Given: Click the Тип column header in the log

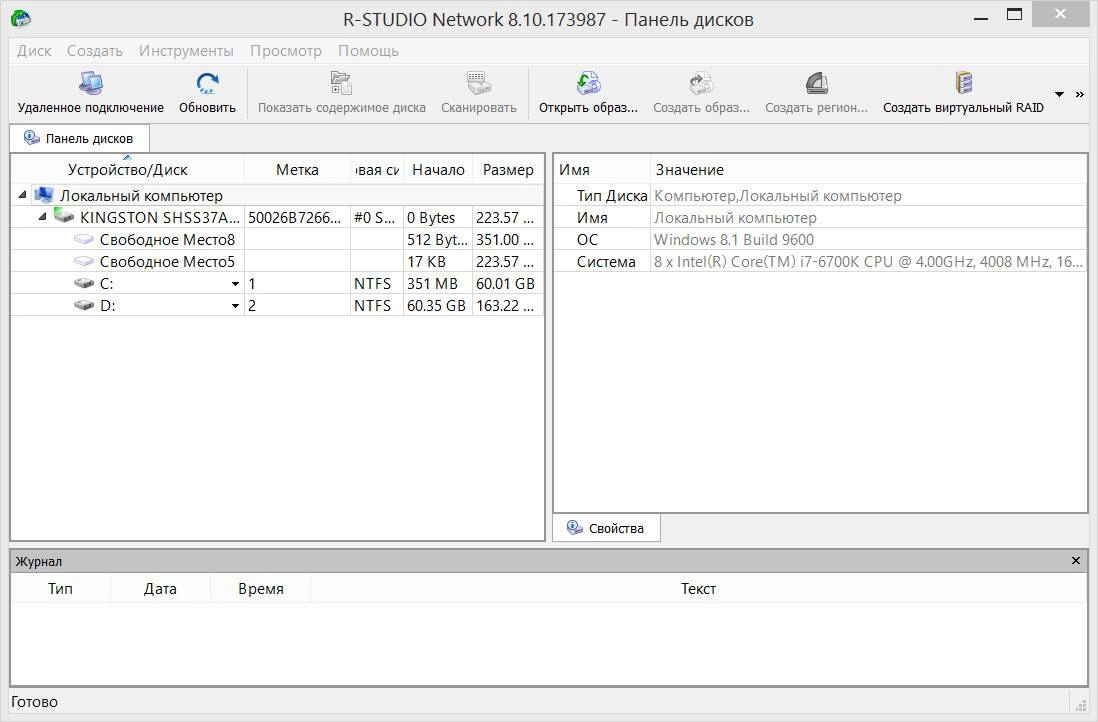Looking at the screenshot, I should (x=60, y=588).
